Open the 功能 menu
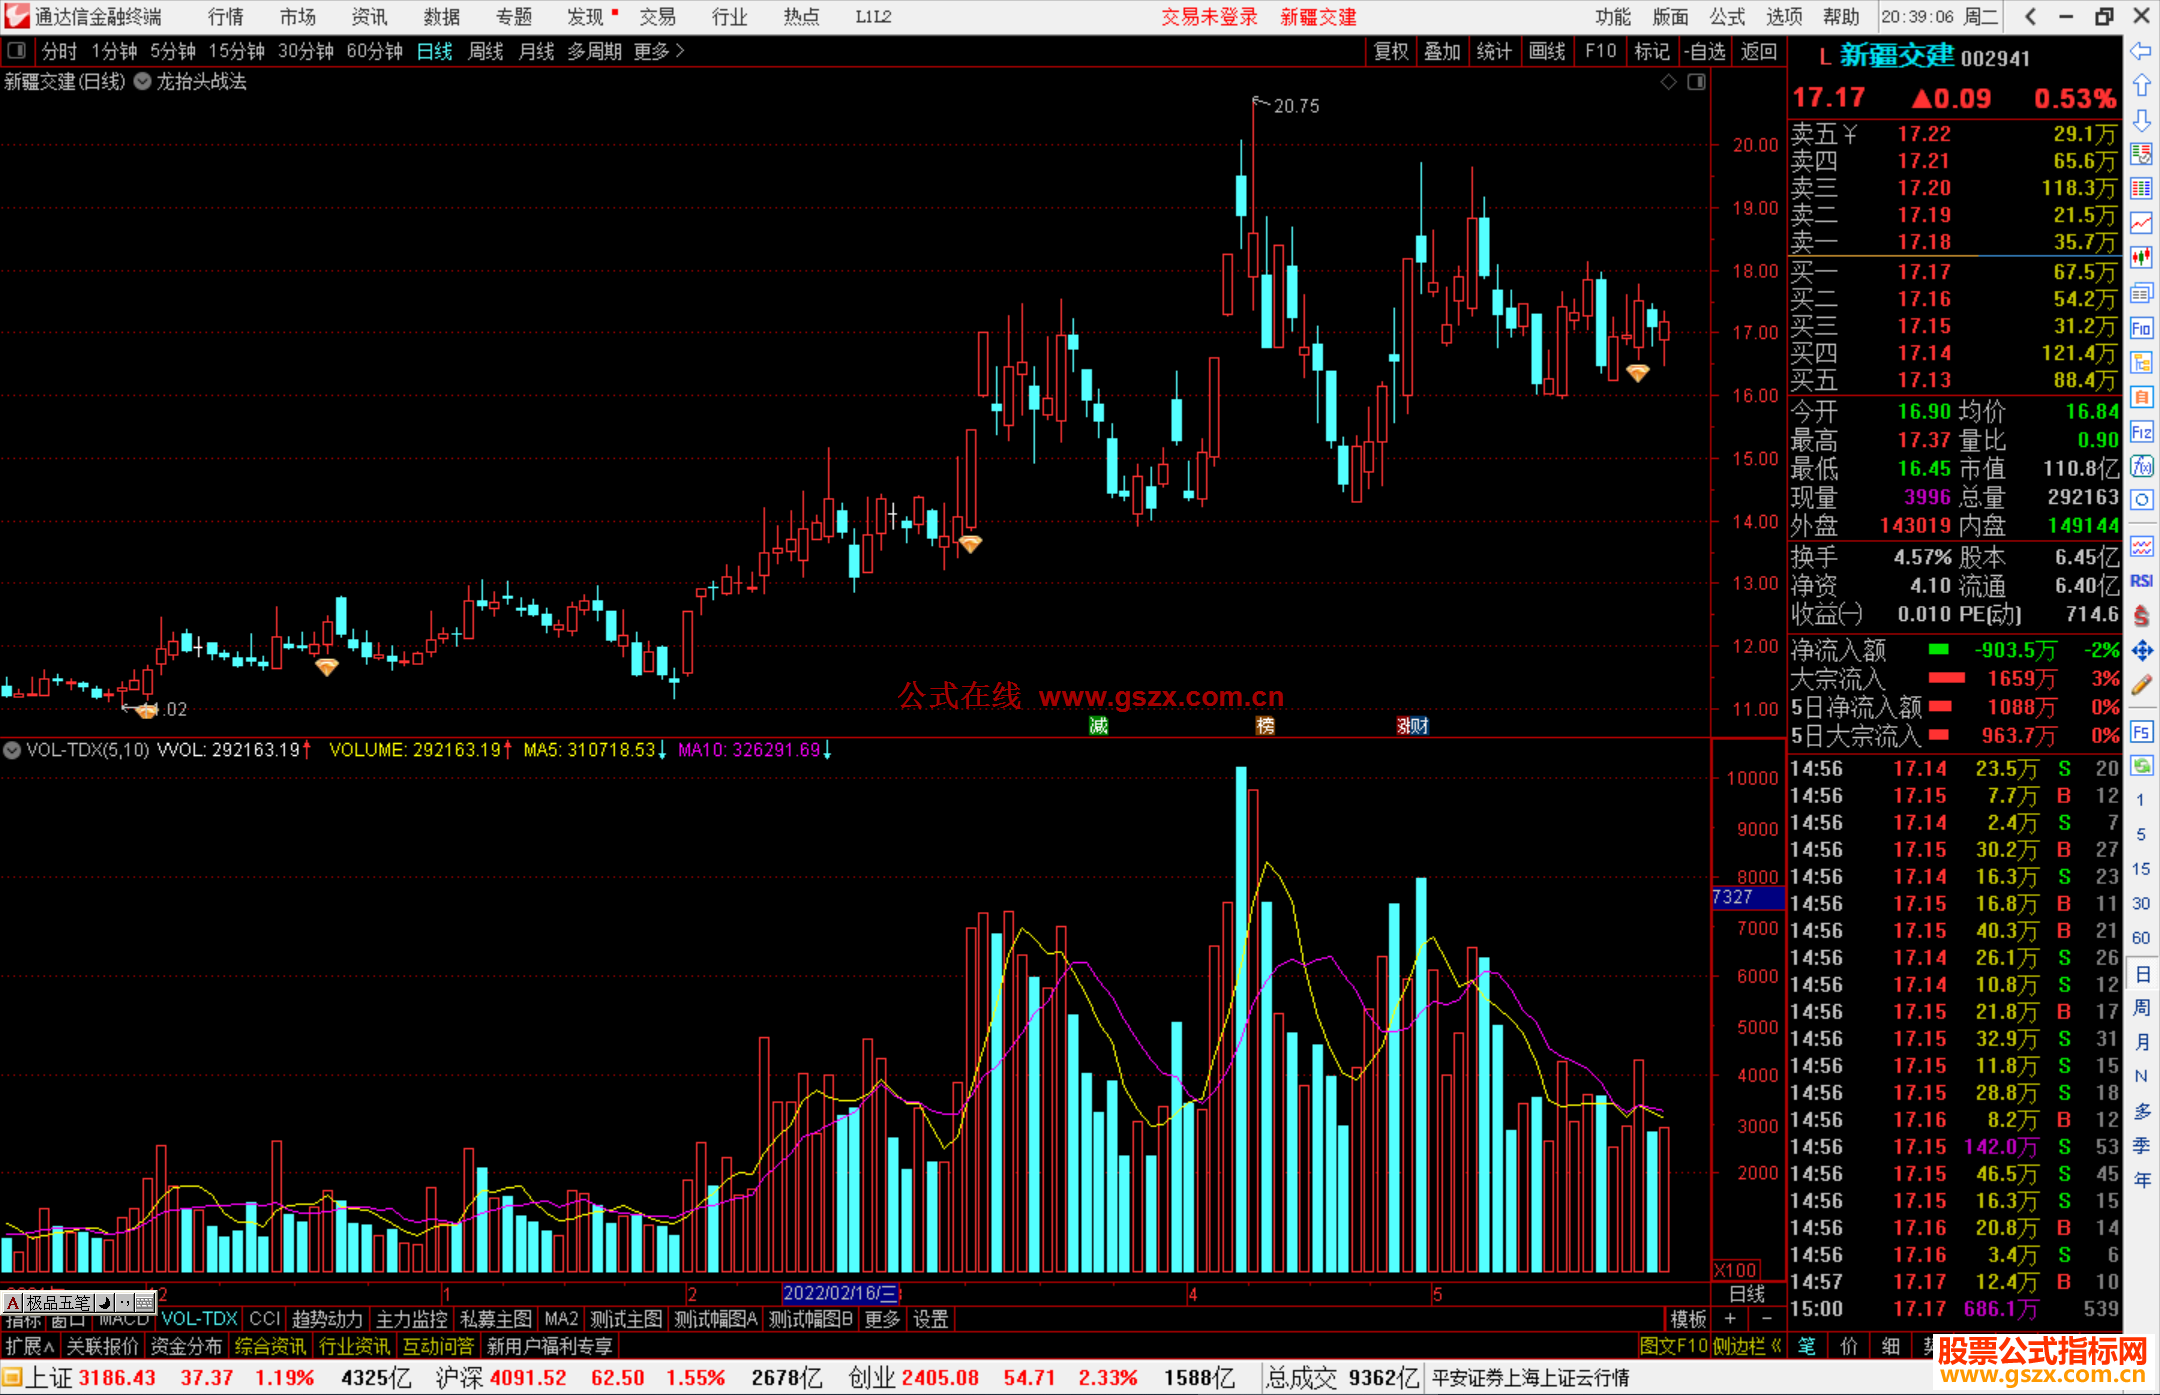 [1613, 17]
